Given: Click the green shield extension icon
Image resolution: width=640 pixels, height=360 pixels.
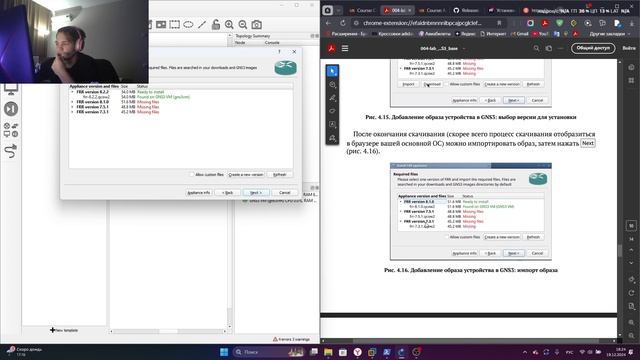Looking at the screenshot, I should [x=559, y=23].
